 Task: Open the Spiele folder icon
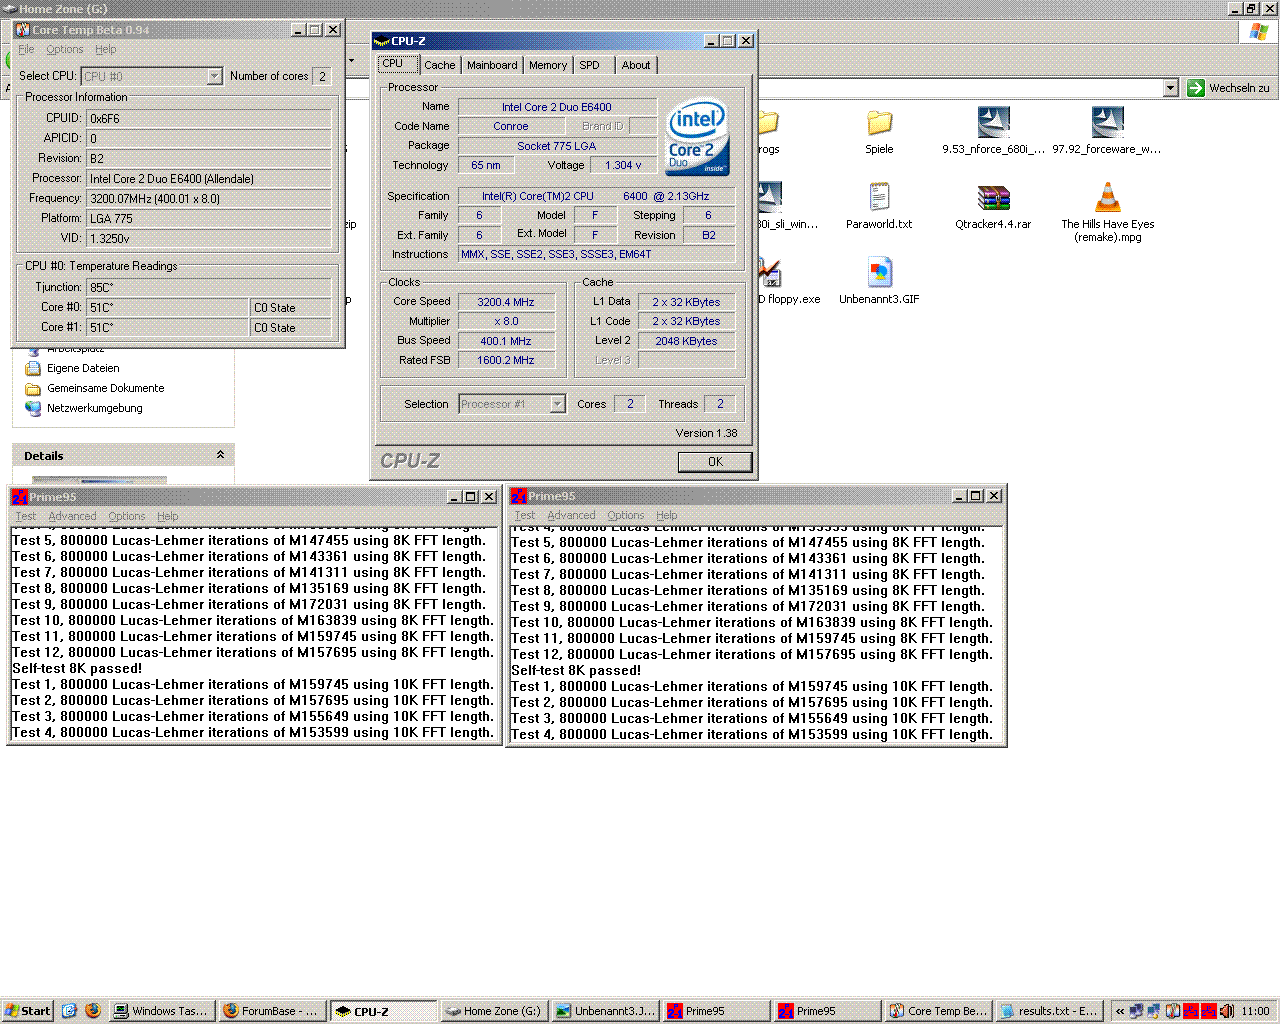[x=879, y=122]
